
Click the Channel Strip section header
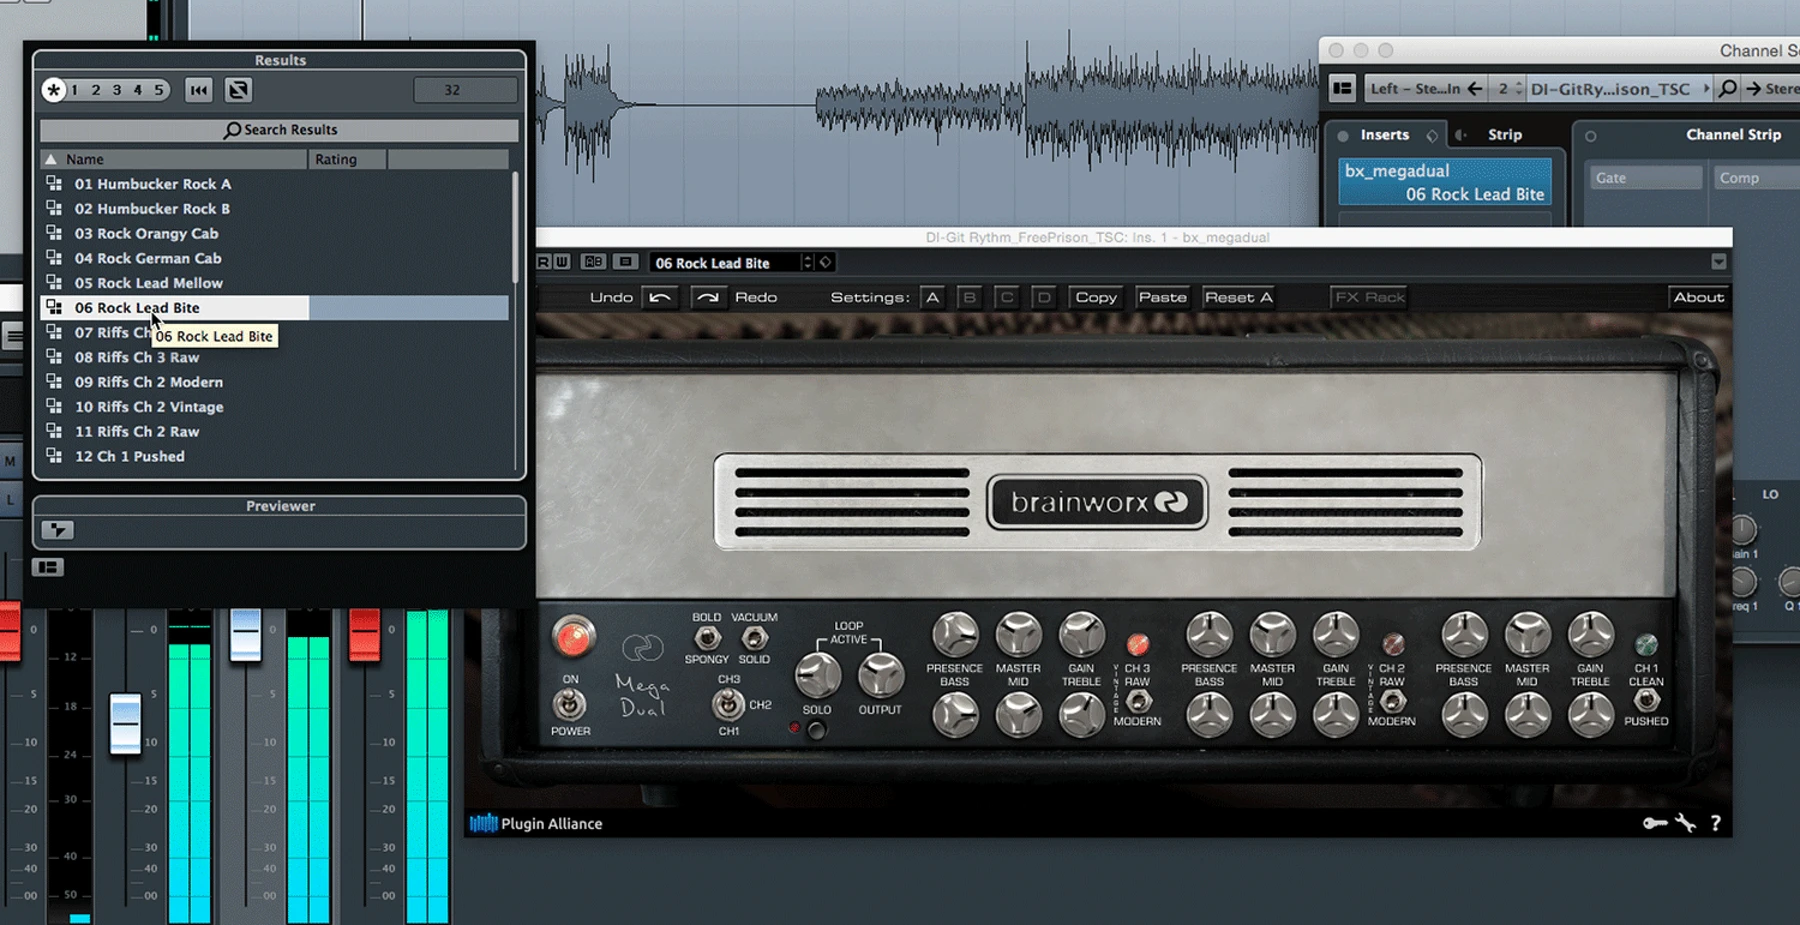[1733, 135]
